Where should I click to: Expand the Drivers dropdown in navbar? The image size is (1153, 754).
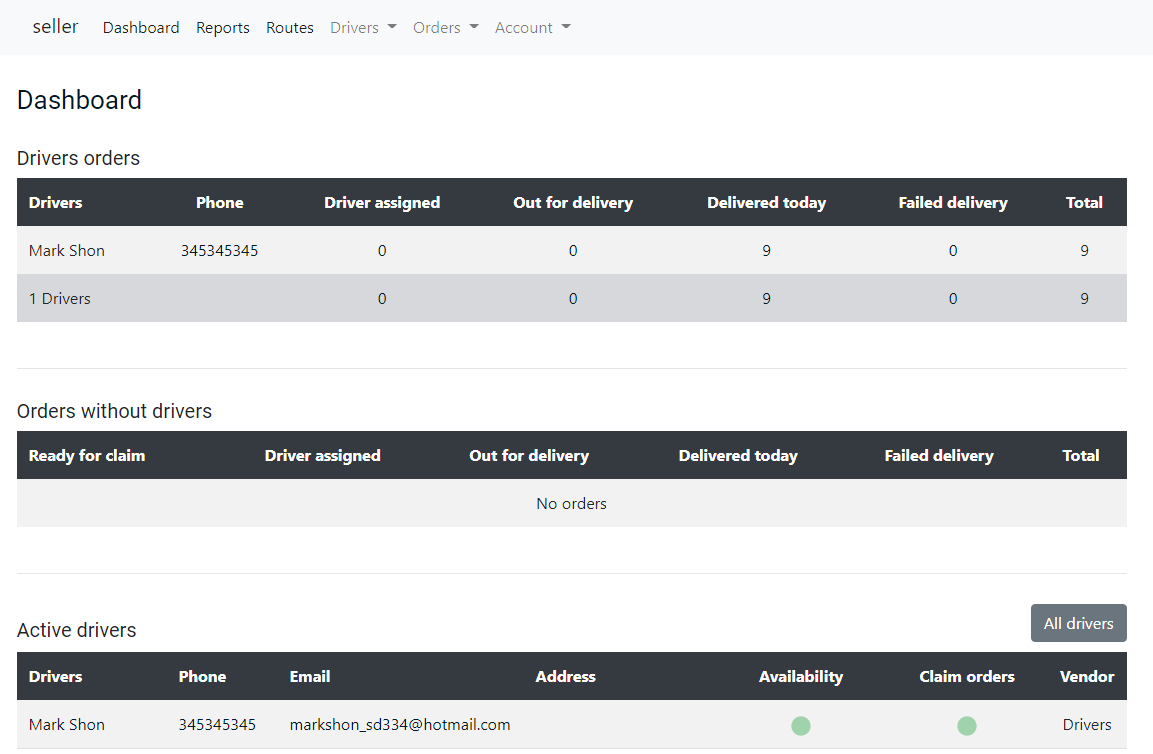click(x=363, y=28)
